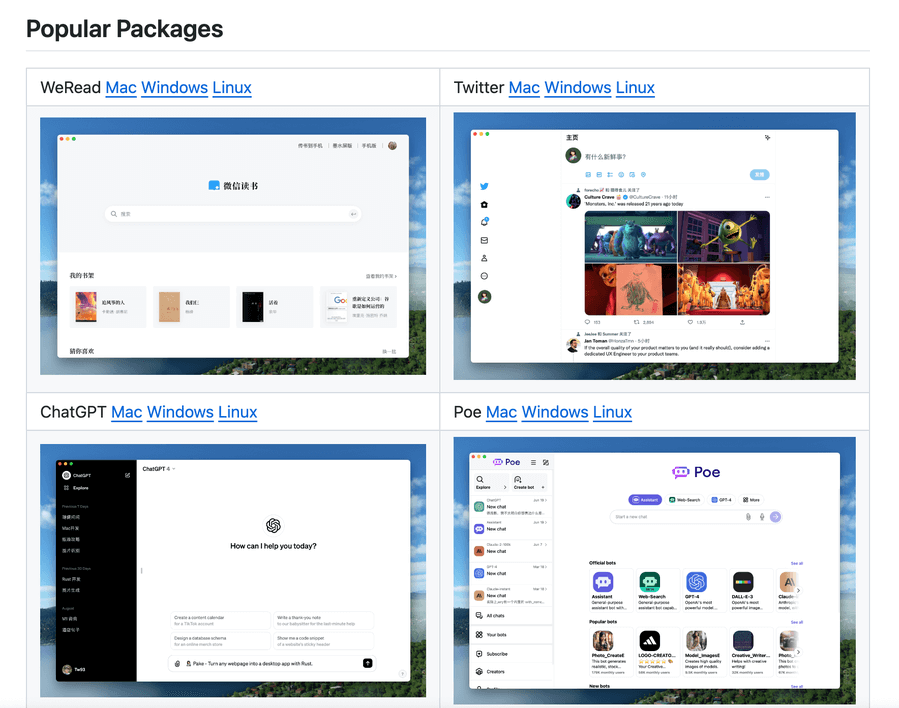Click 'Design a database schema' suggestion card
The height and width of the screenshot is (708, 899).
220,641
